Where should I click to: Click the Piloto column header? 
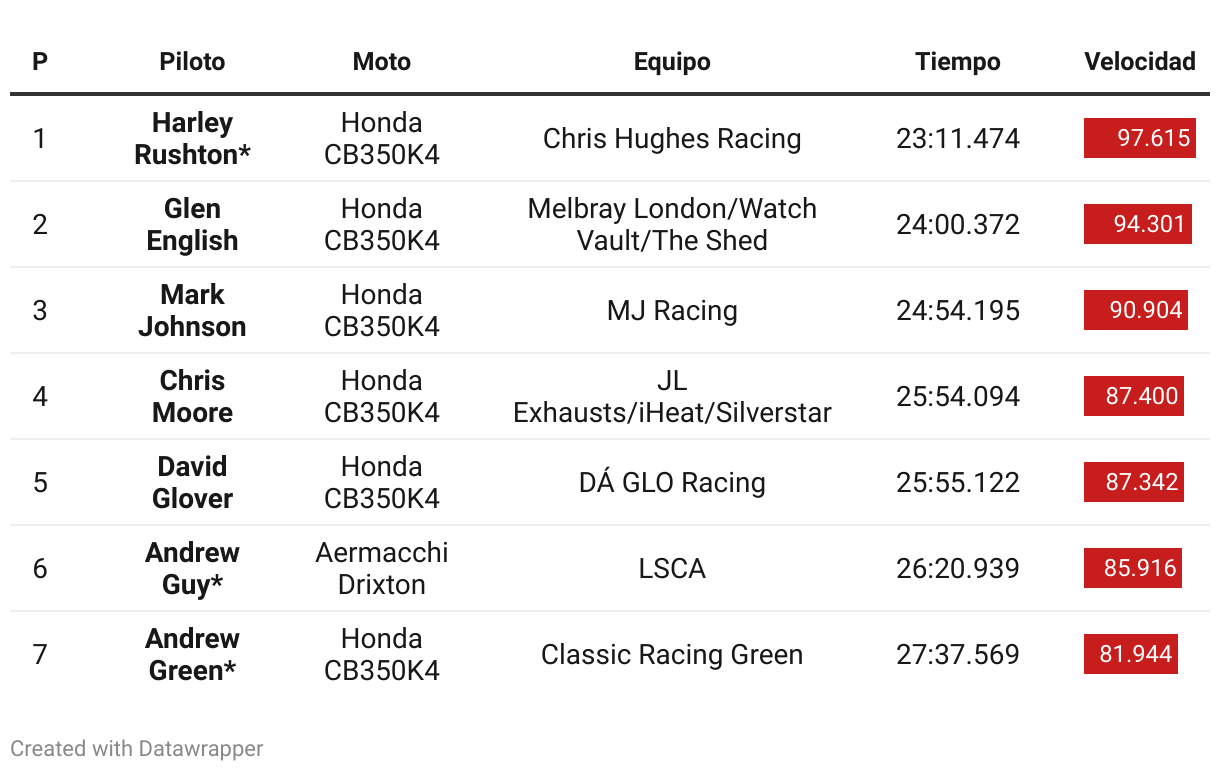click(x=192, y=62)
